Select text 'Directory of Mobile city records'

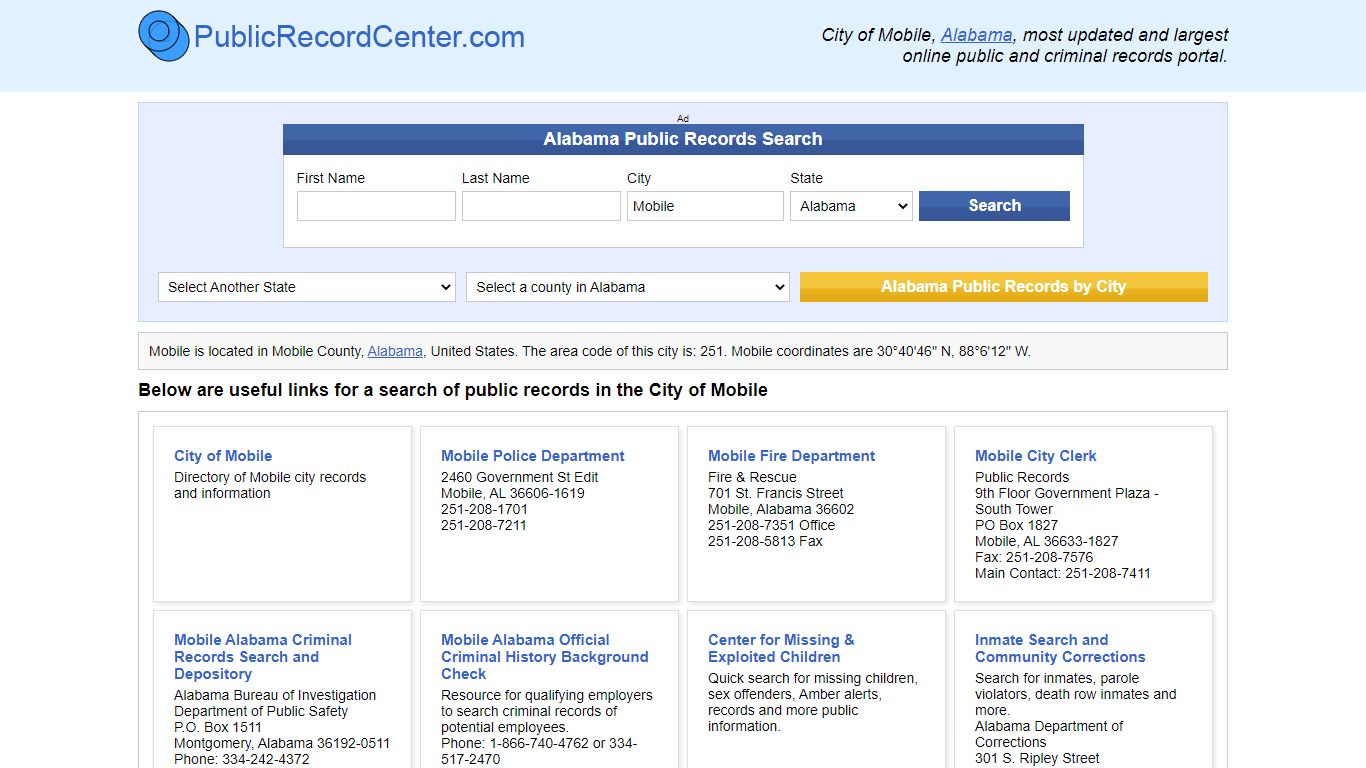(270, 477)
